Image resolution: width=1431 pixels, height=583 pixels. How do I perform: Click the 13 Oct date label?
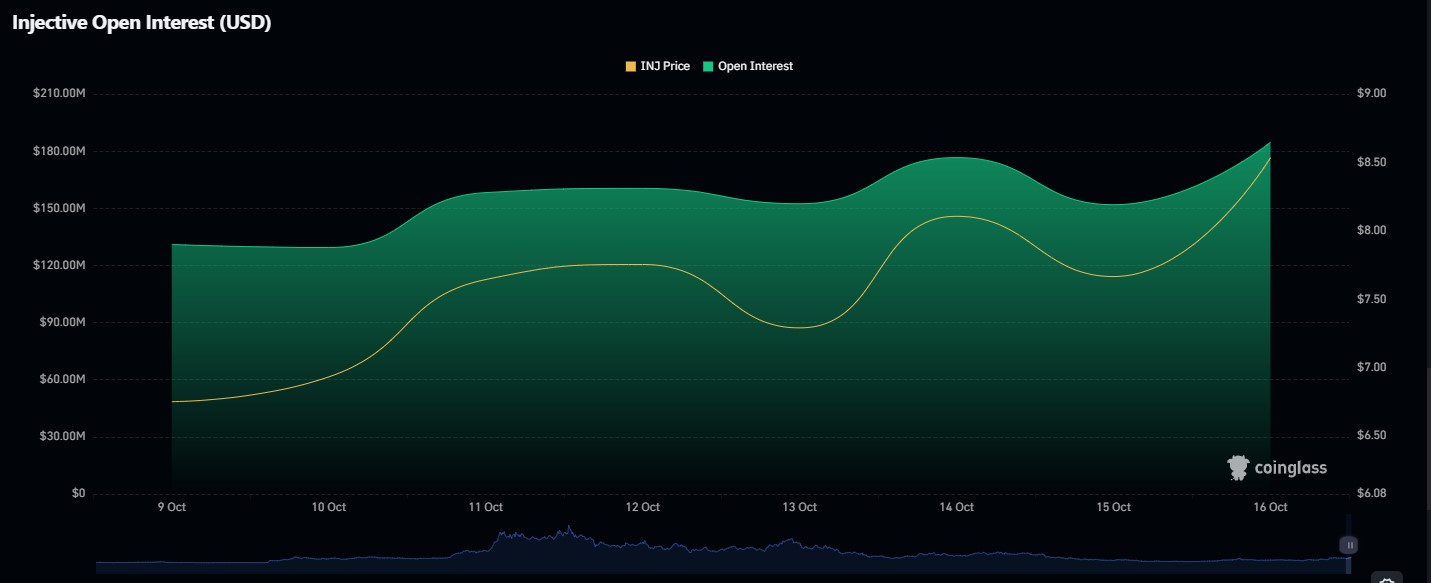coord(800,507)
